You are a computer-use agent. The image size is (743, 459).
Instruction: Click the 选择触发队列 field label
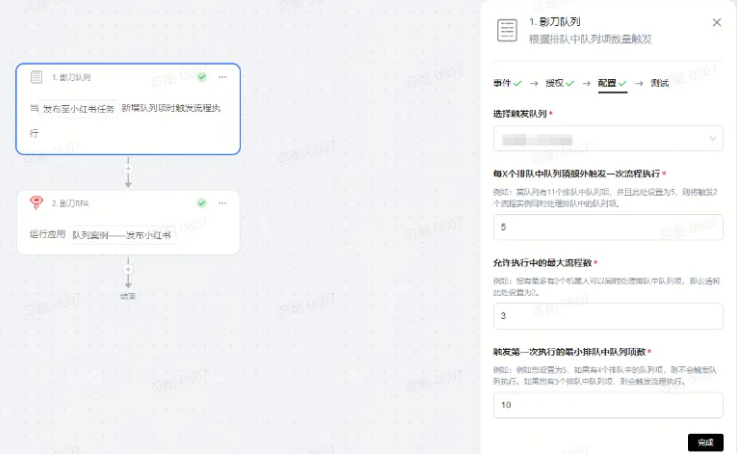click(520, 114)
